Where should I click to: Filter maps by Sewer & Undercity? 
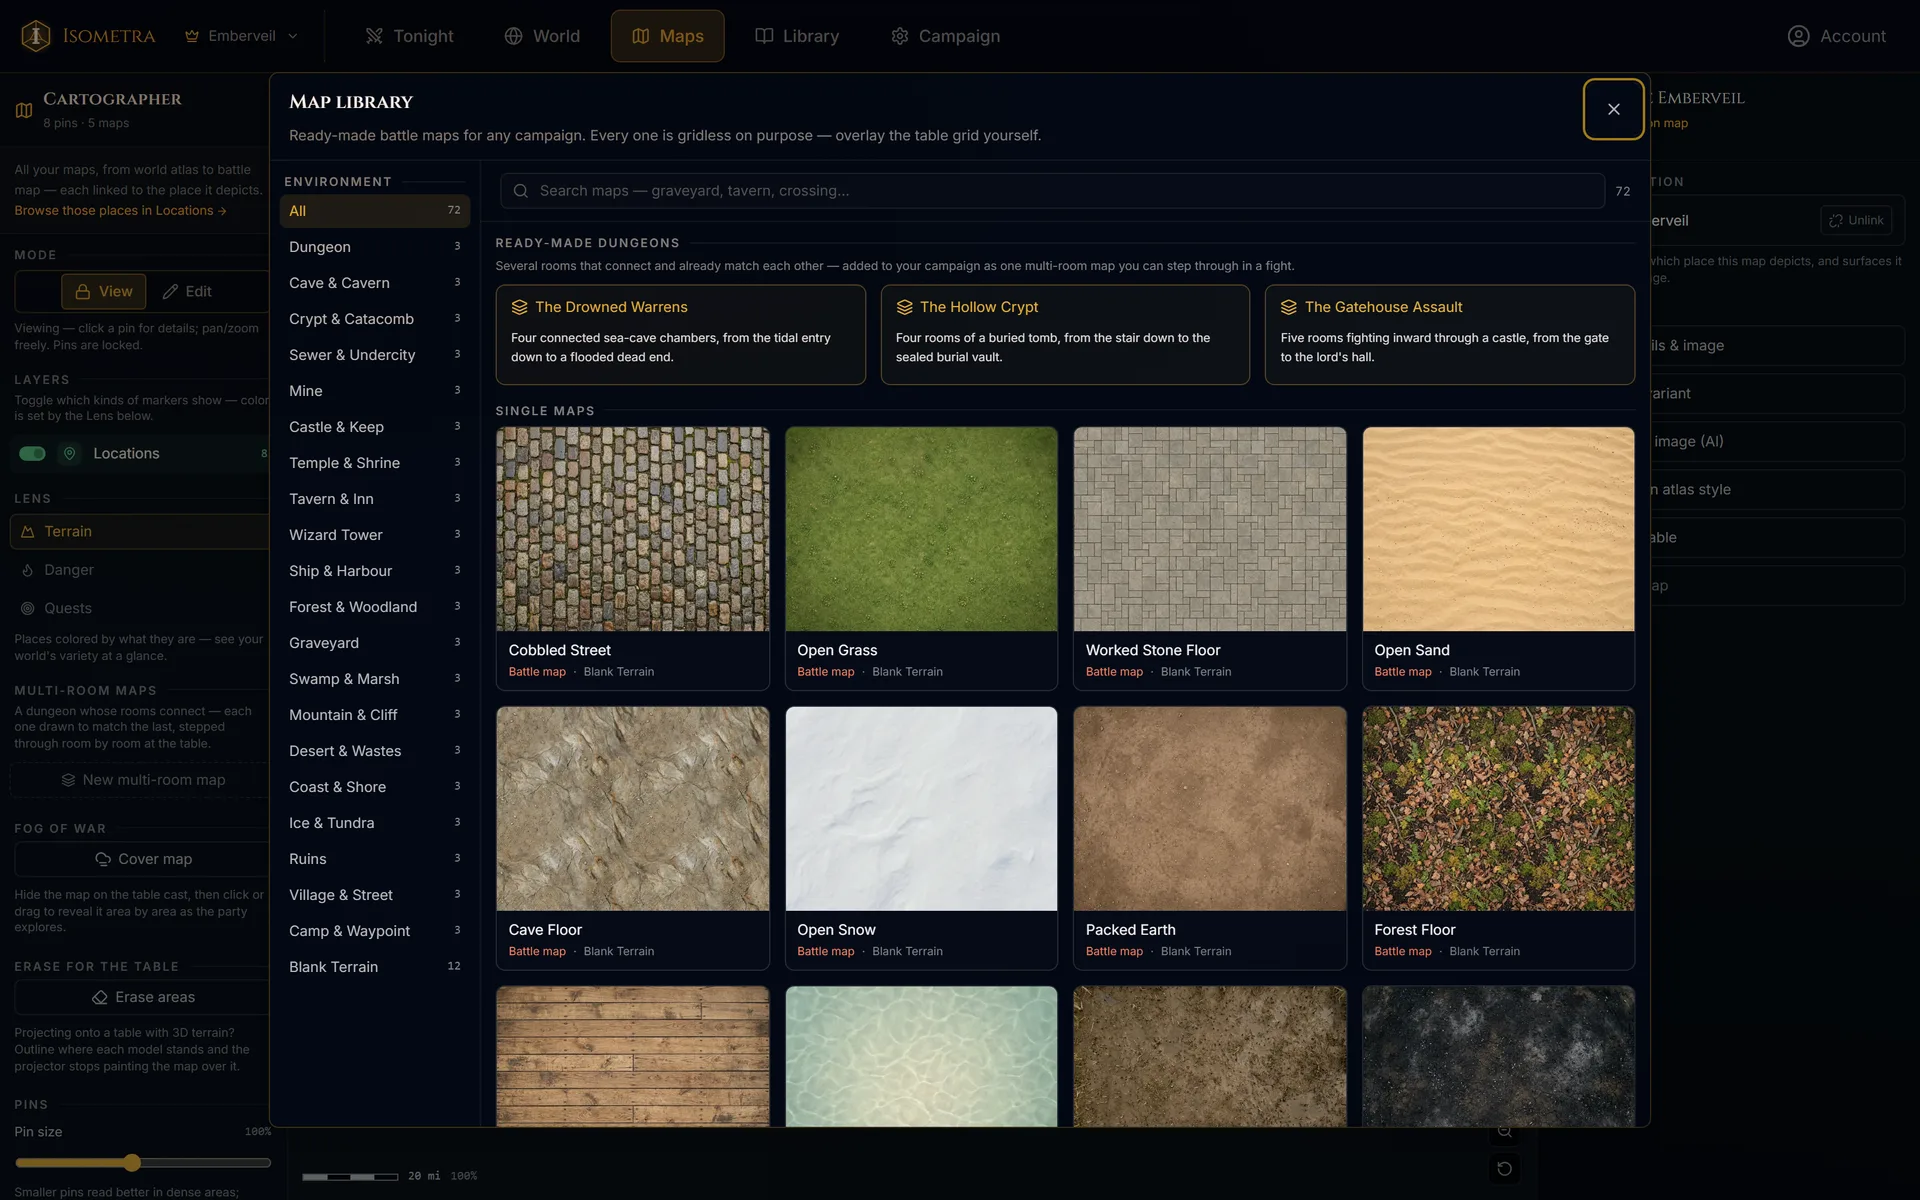tap(375, 355)
